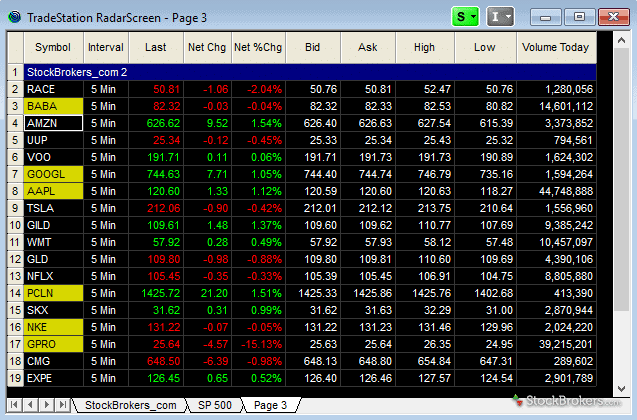Click the Net %Chg column header
637x420 pixels.
click(x=257, y=47)
